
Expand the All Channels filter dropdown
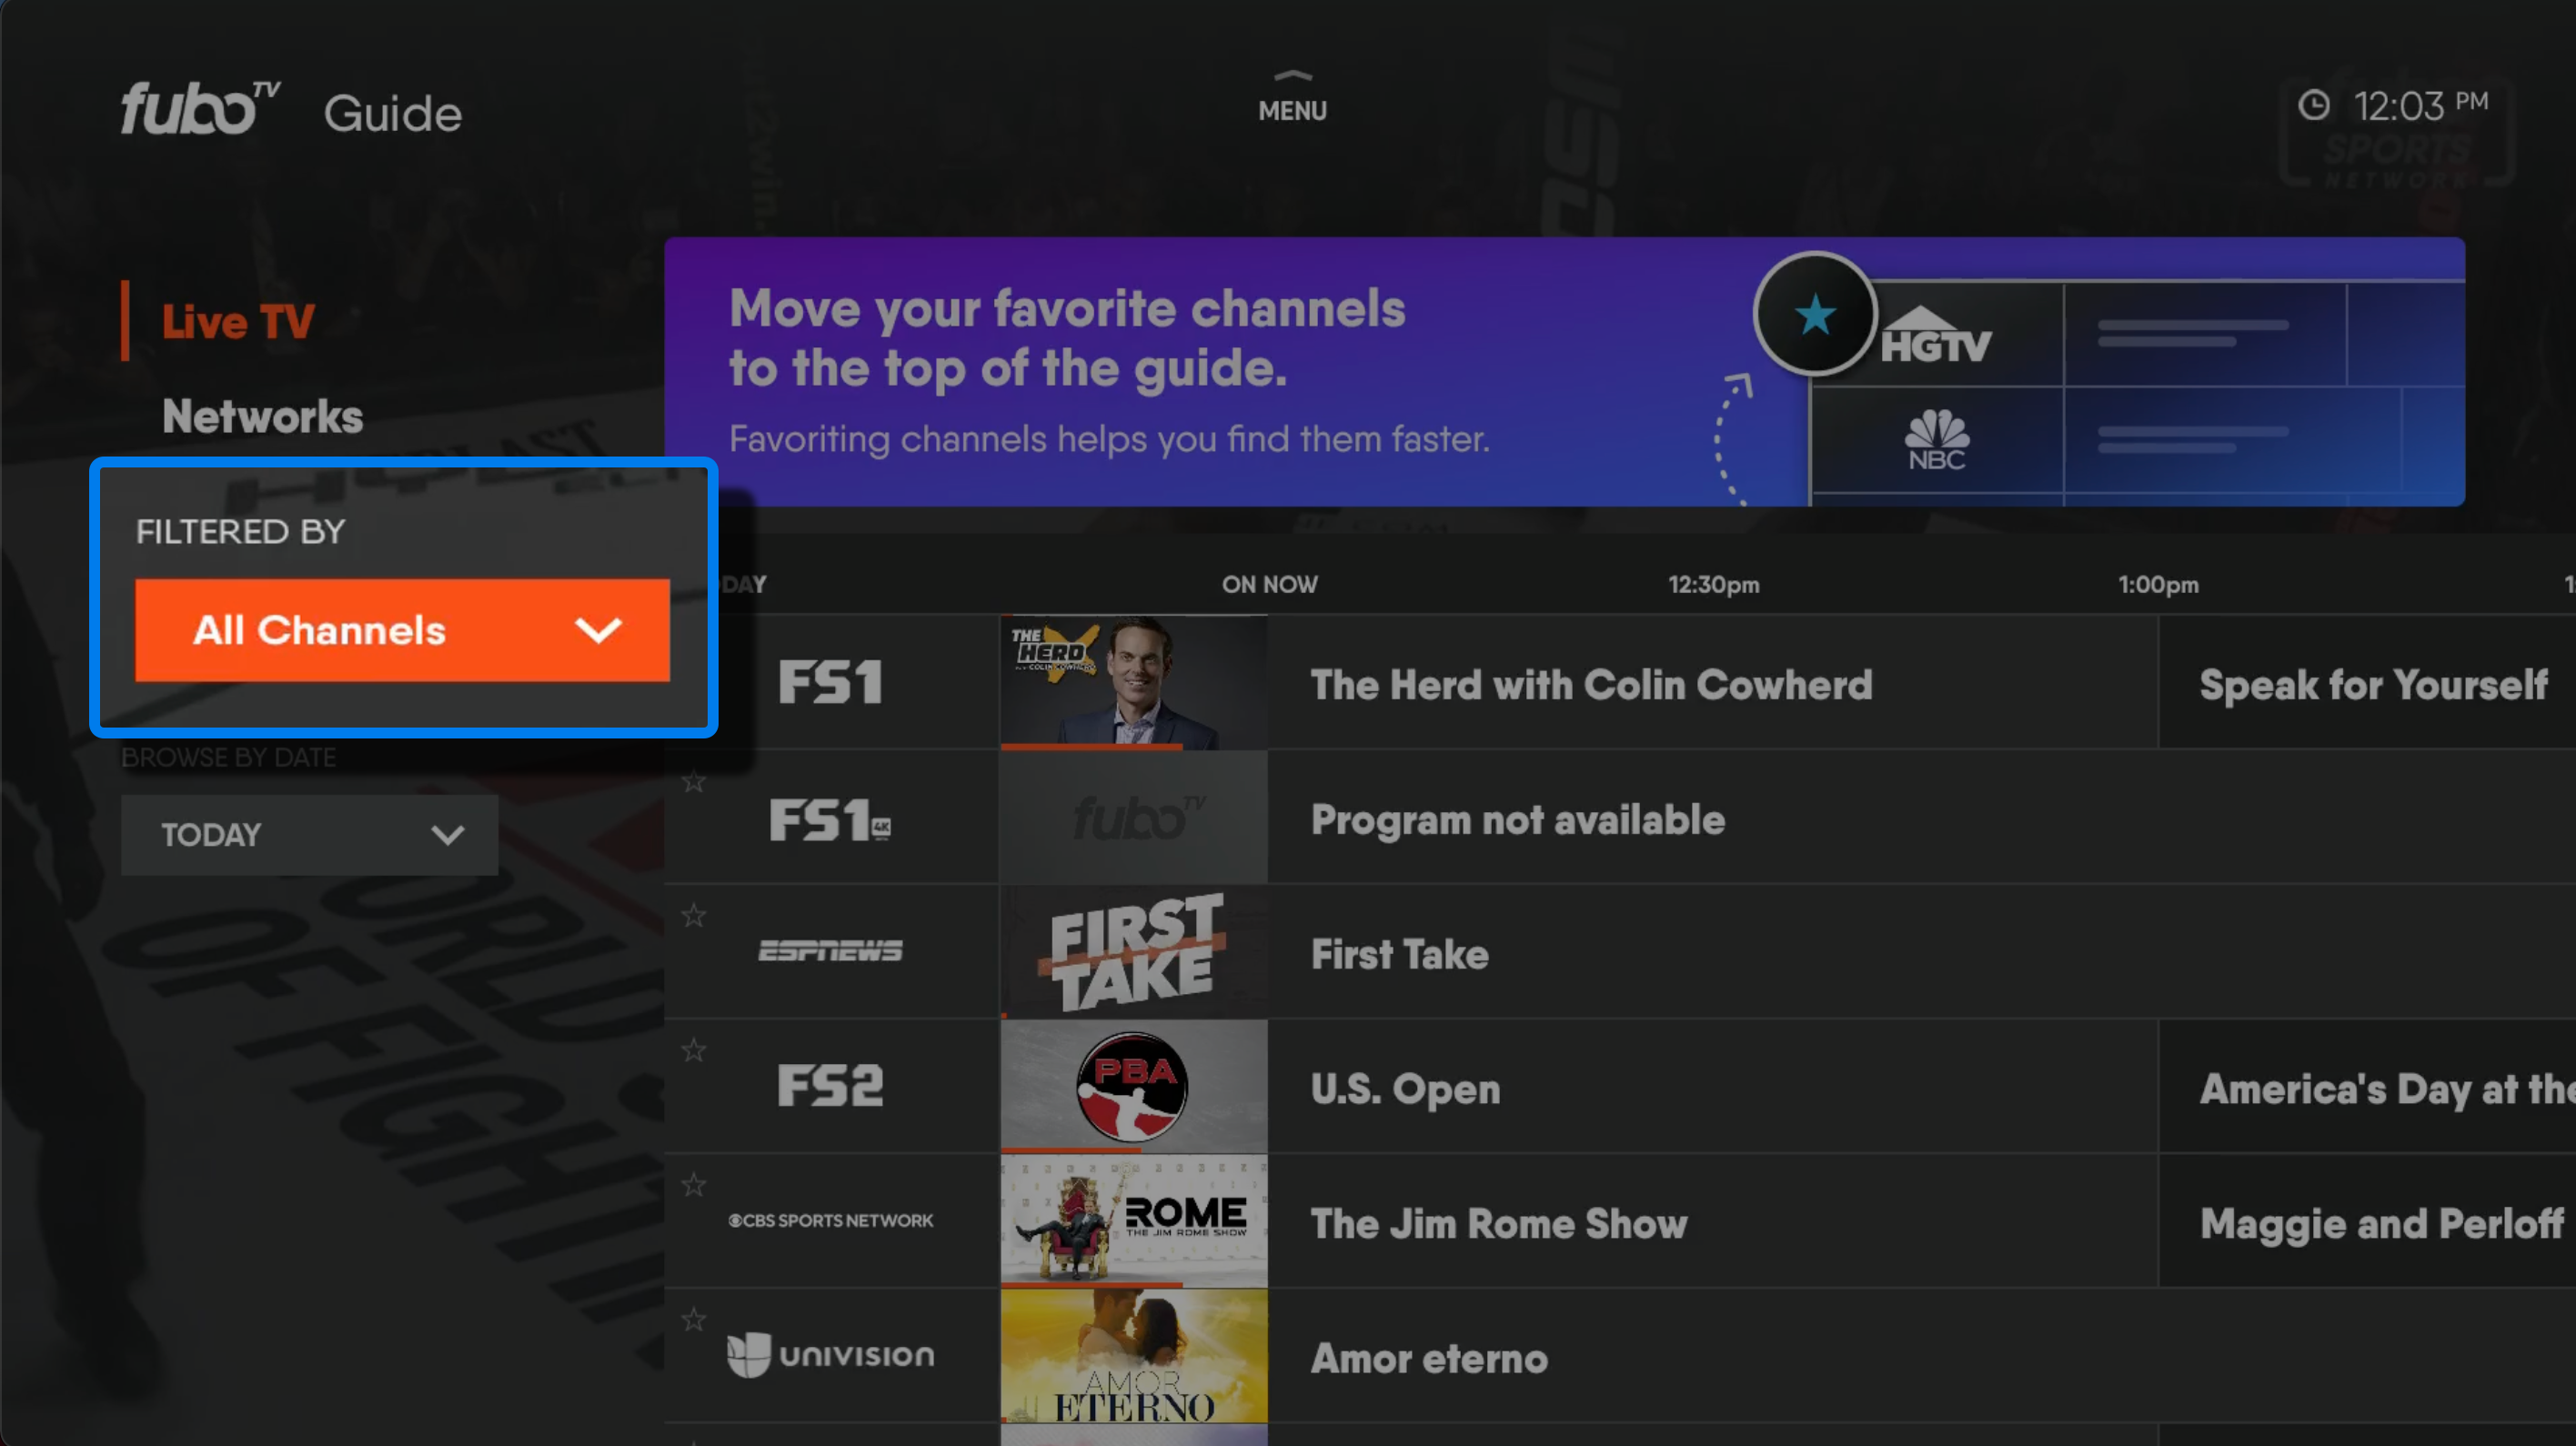(402, 630)
